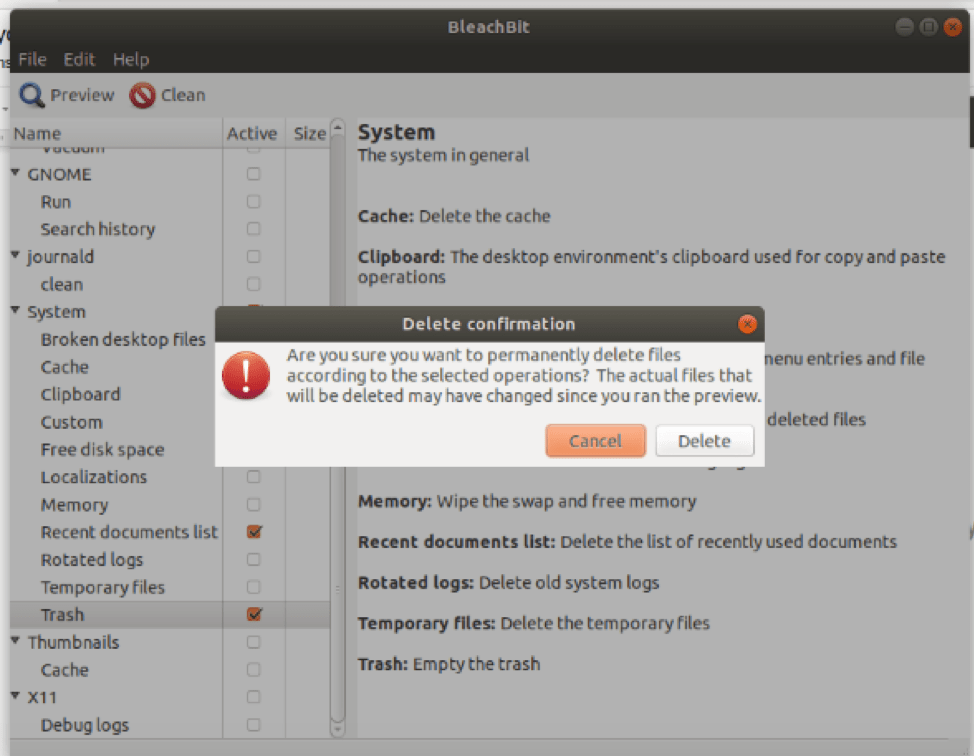Click the red Clean icon
Viewport: 974px width, 756px height.
[x=142, y=95]
